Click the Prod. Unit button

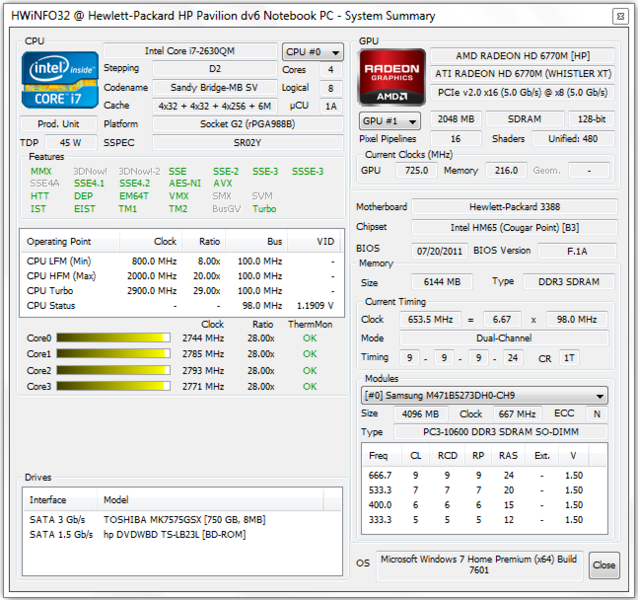click(59, 124)
